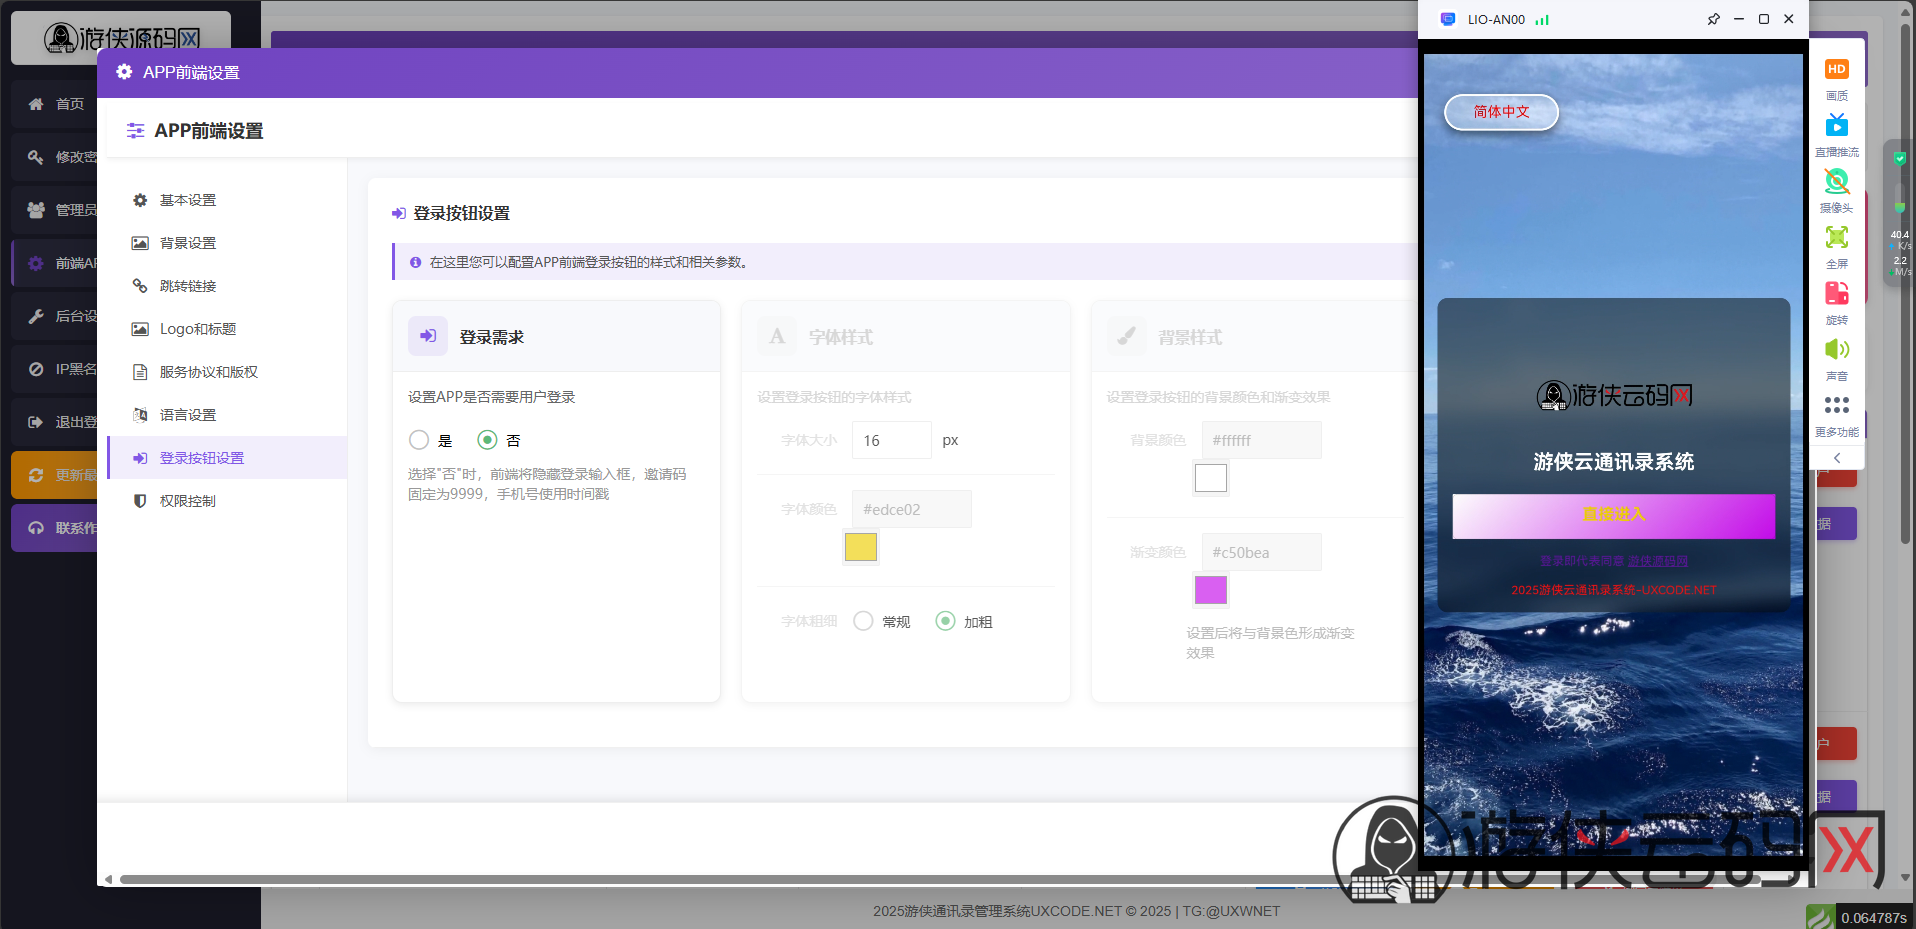Select the 是 login required radio
Viewport: 1916px width, 929px height.
pos(419,440)
